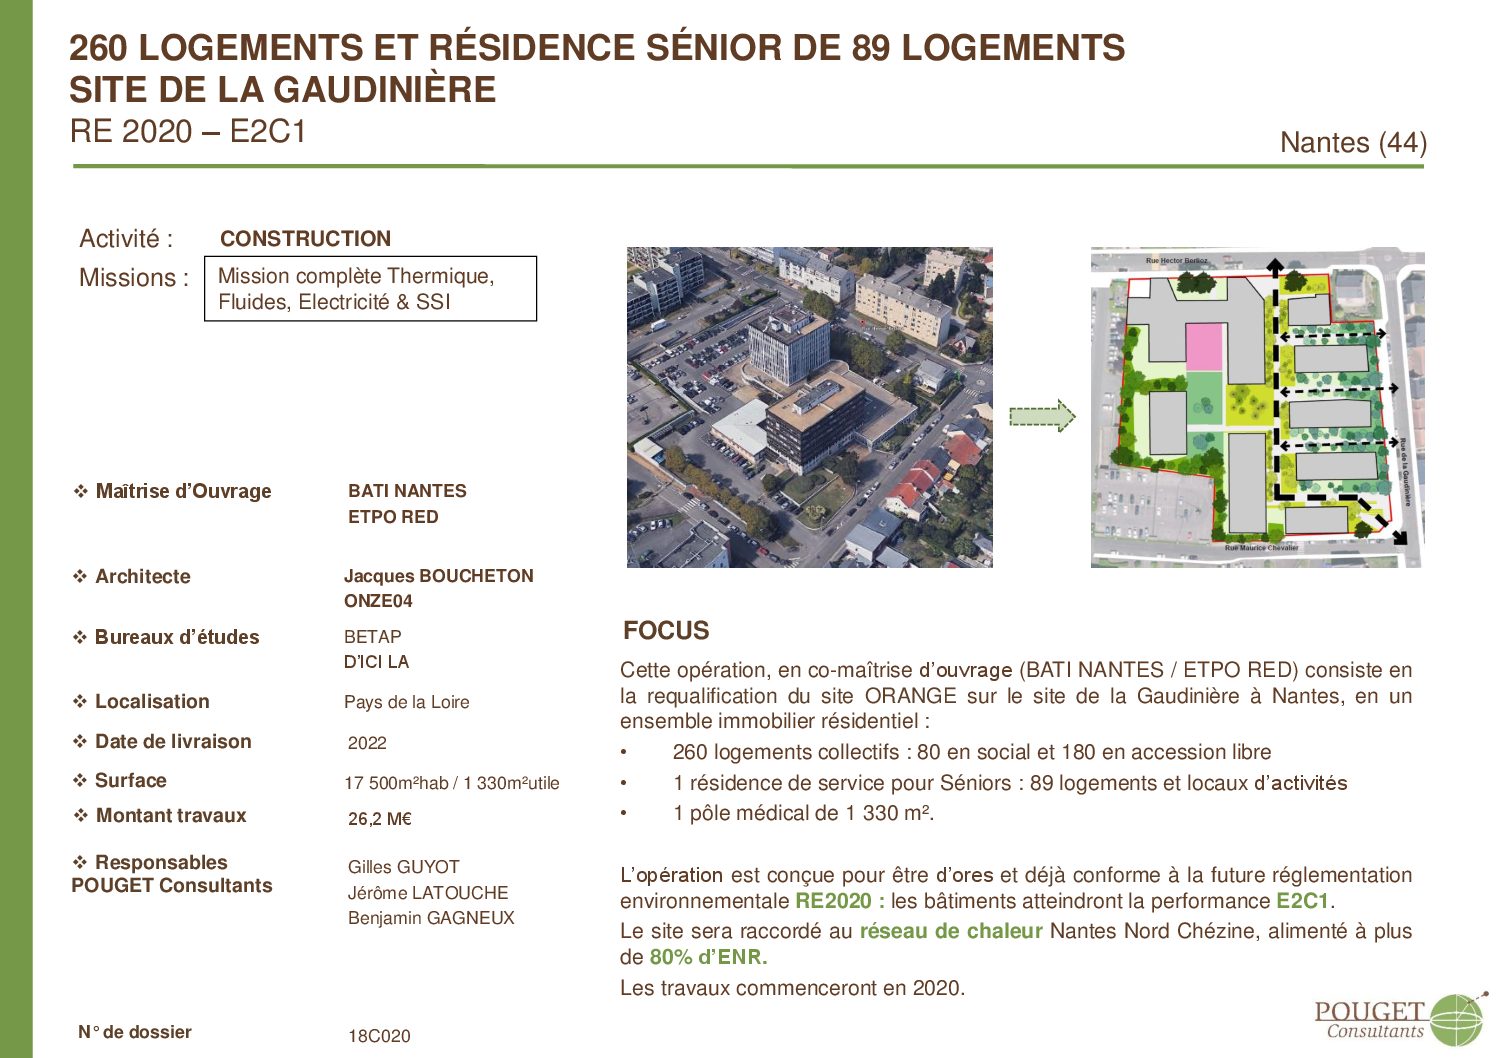Click the Rue Maurice Chevalier label on plan
The image size is (1497, 1058).
(1261, 548)
